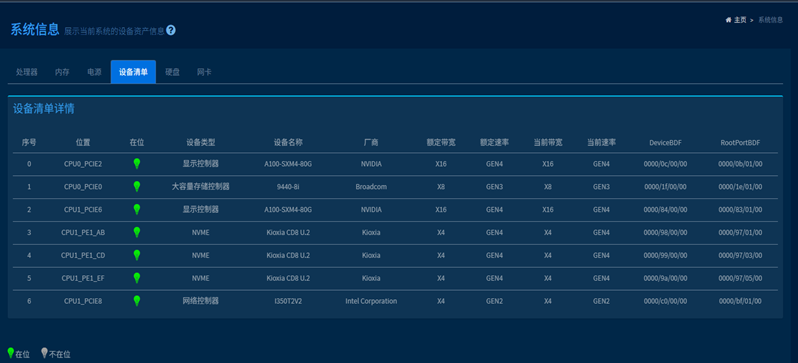The height and width of the screenshot is (363, 798).
Task: Click the DeviceBDF column header
Action: click(665, 143)
